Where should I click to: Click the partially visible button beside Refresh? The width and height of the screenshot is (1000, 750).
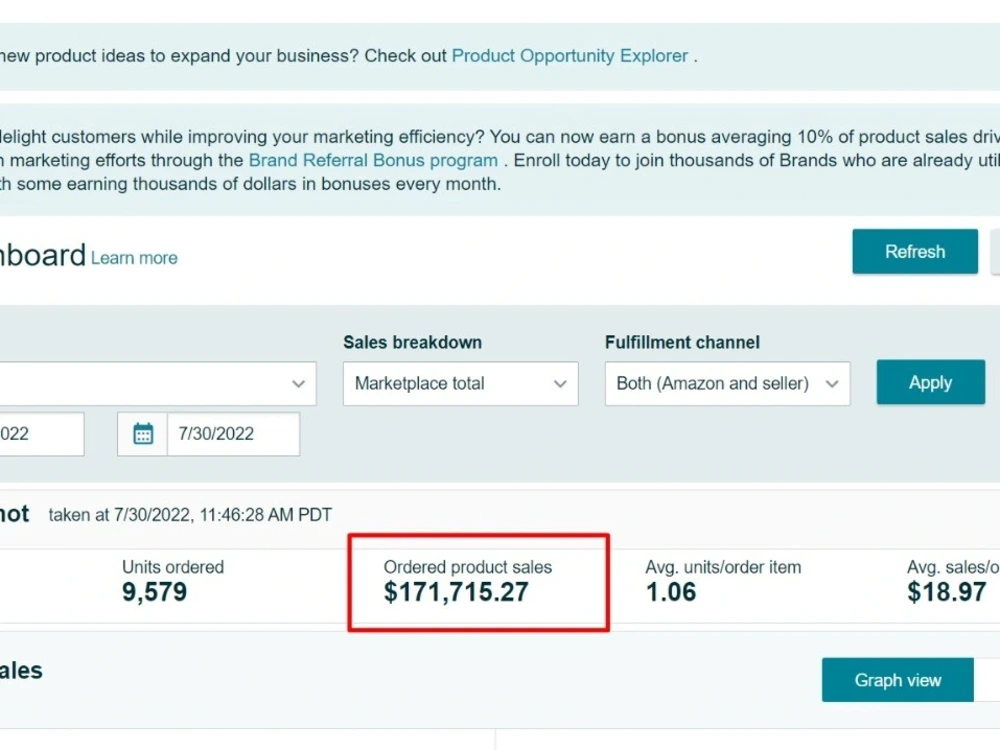pyautogui.click(x=995, y=251)
